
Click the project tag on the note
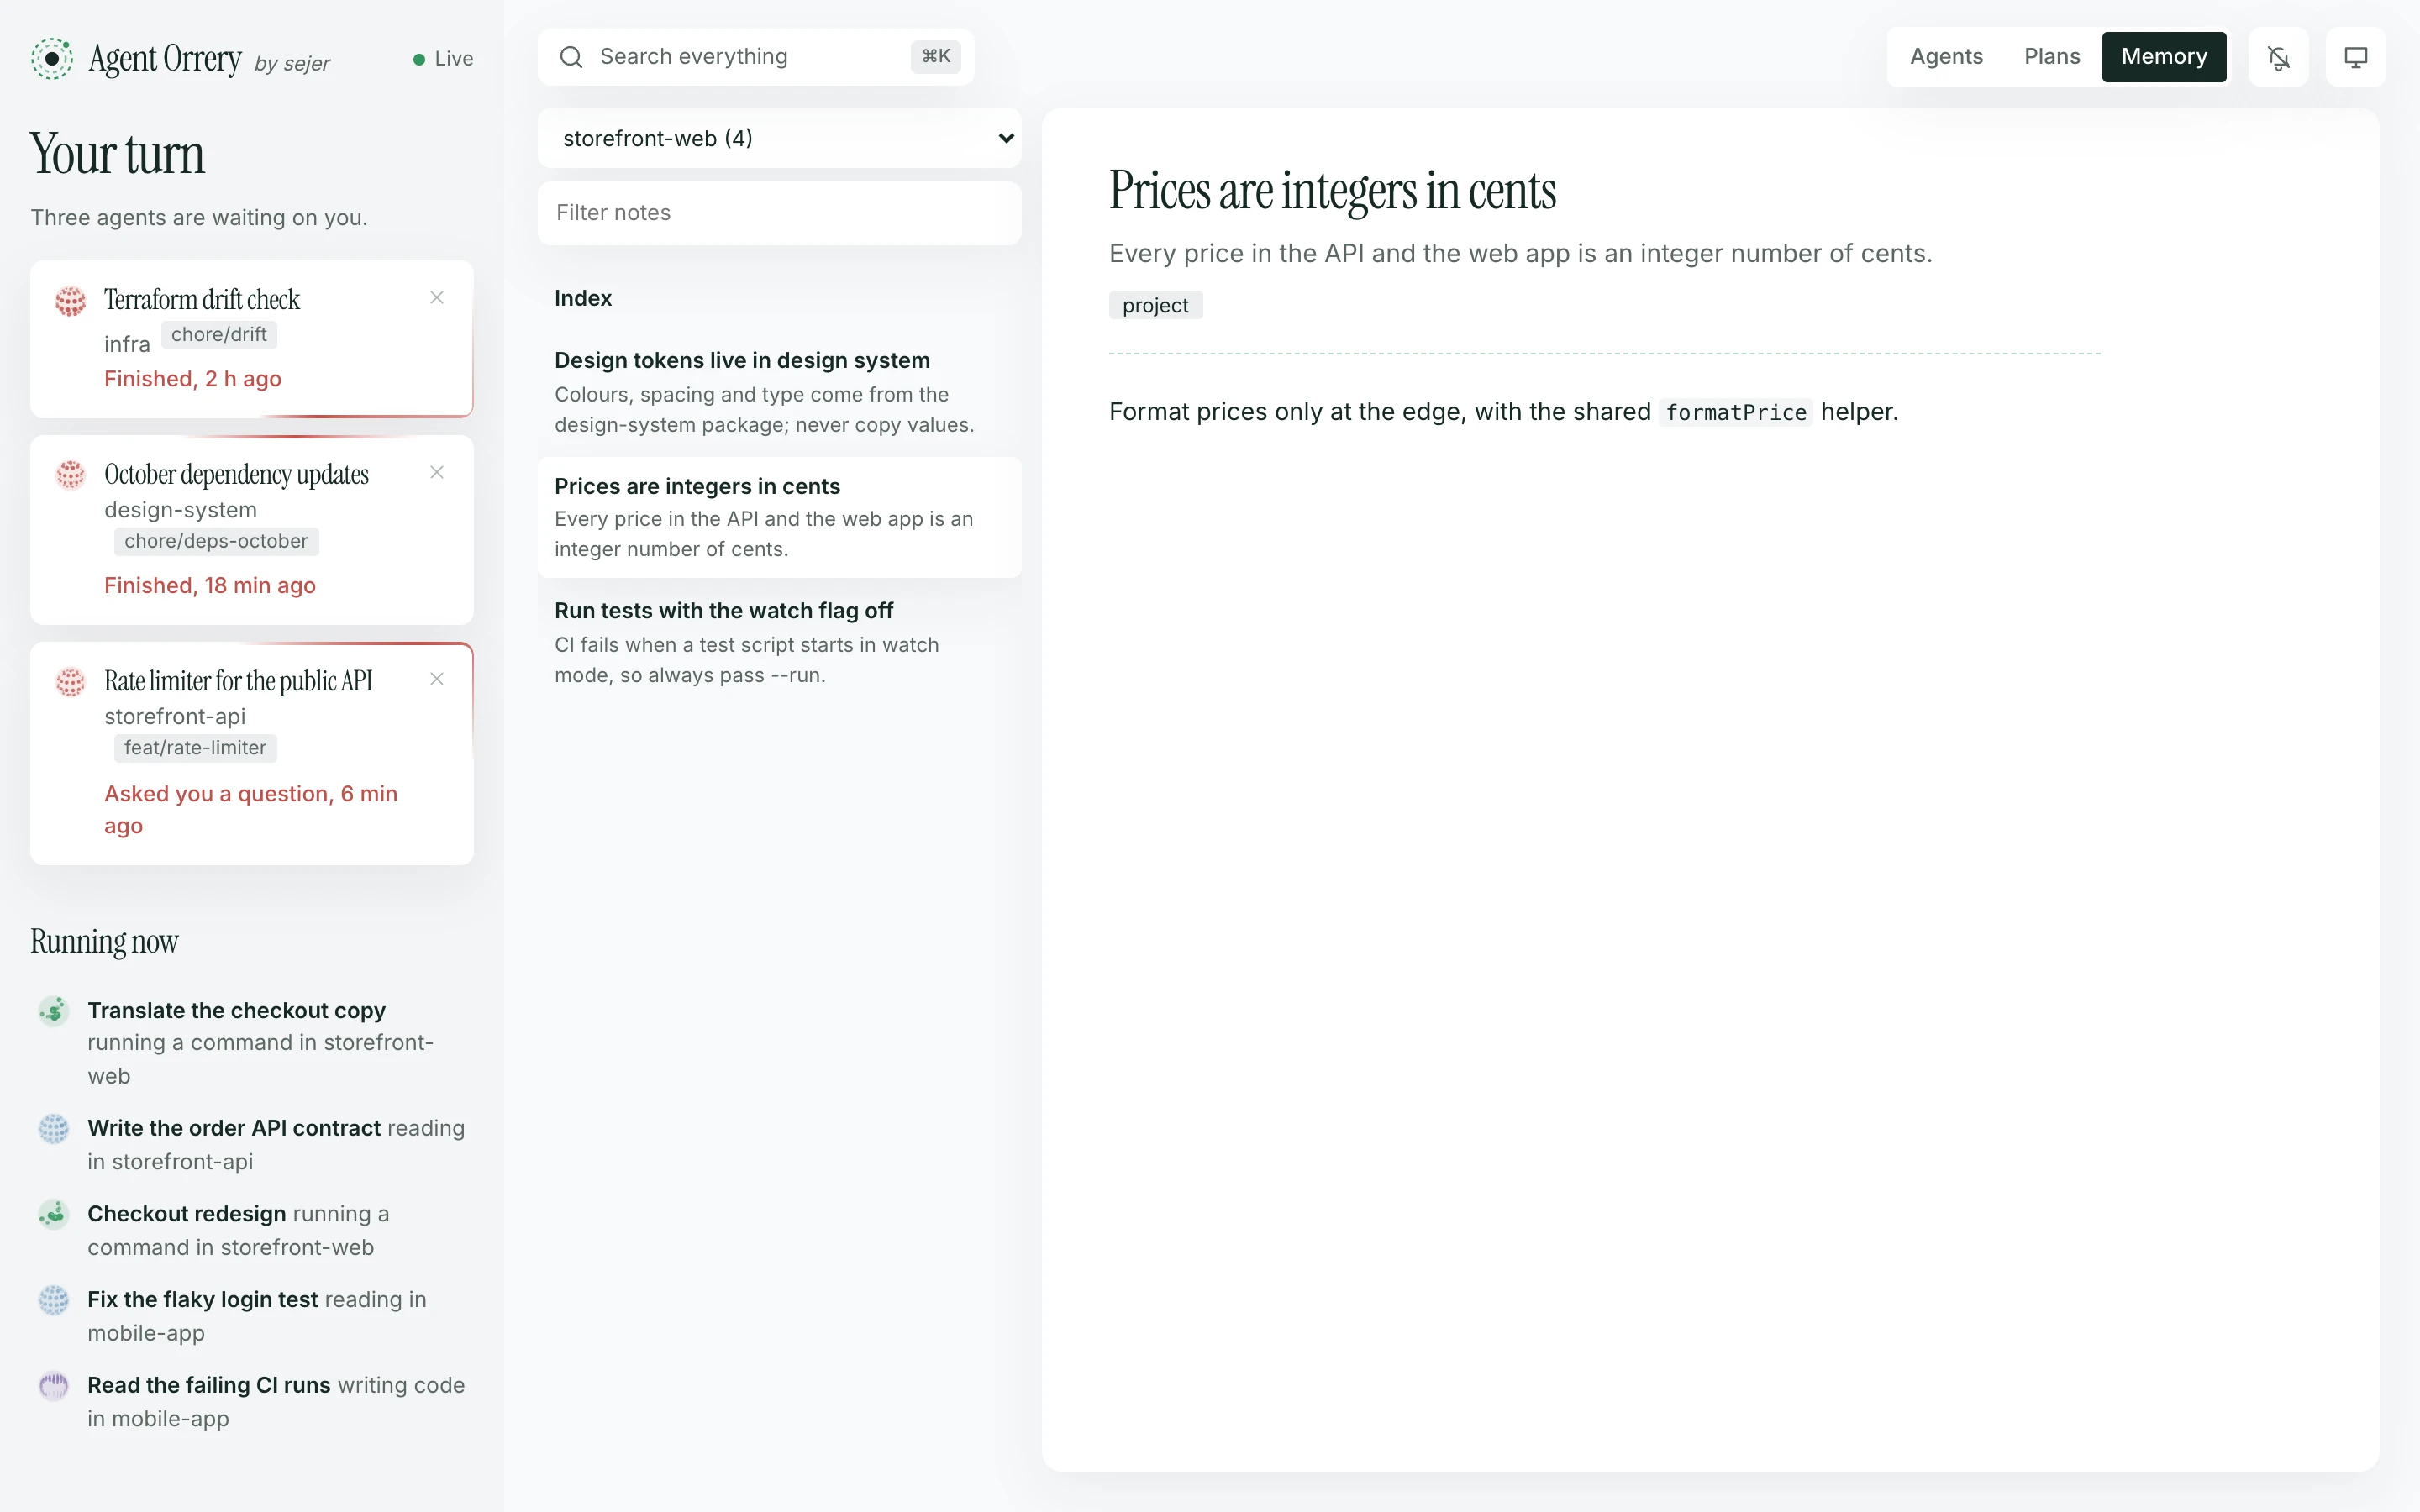(1155, 305)
